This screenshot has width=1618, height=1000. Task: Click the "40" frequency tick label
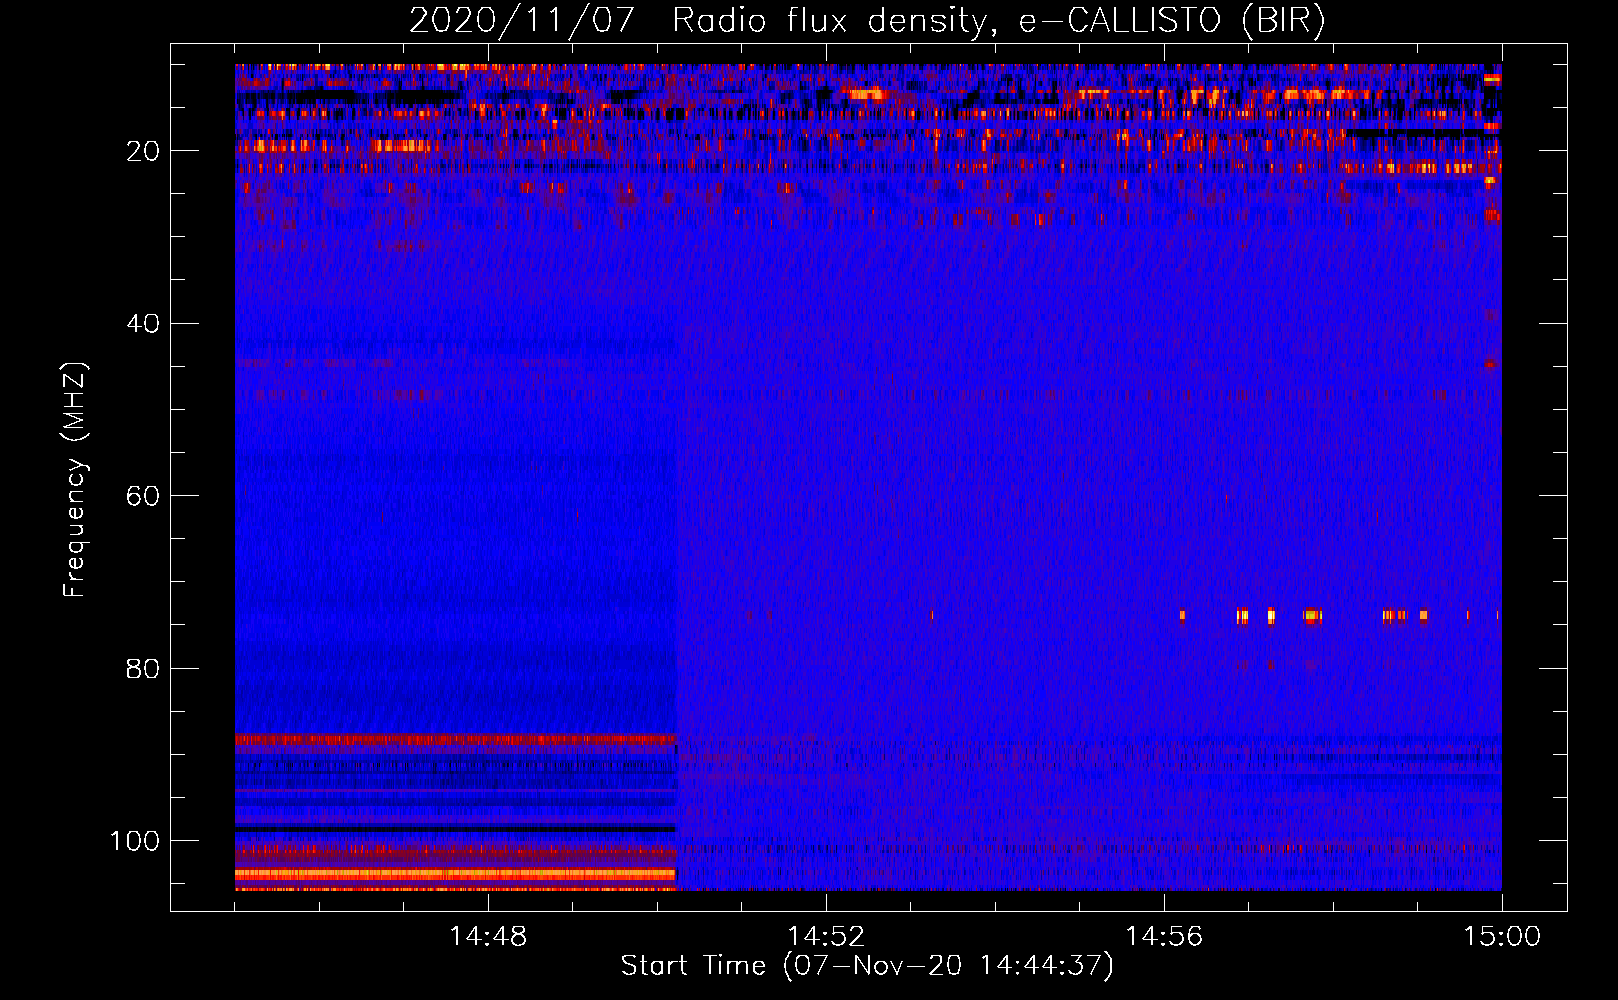(143, 324)
